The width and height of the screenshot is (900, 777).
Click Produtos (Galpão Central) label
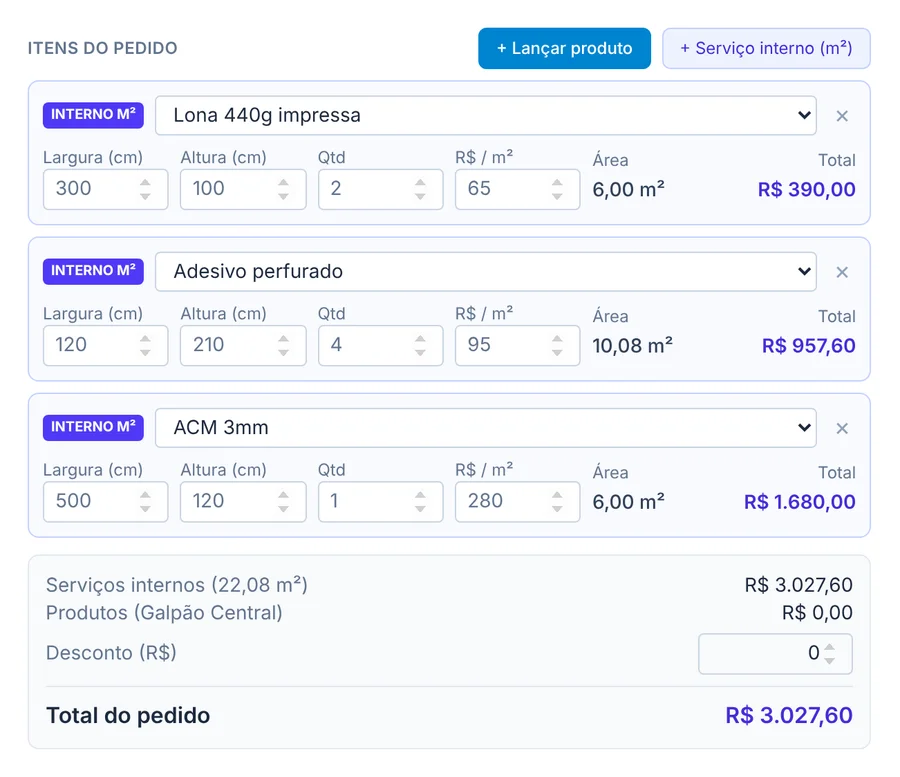(x=164, y=613)
